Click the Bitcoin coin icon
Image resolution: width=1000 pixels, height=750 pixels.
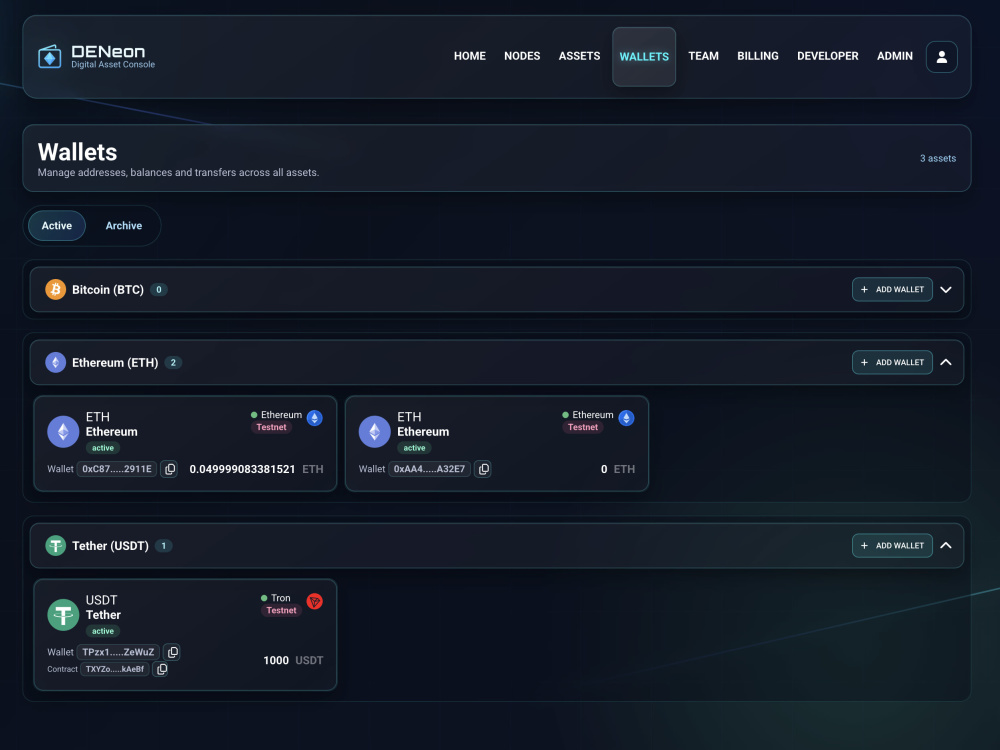(x=55, y=290)
